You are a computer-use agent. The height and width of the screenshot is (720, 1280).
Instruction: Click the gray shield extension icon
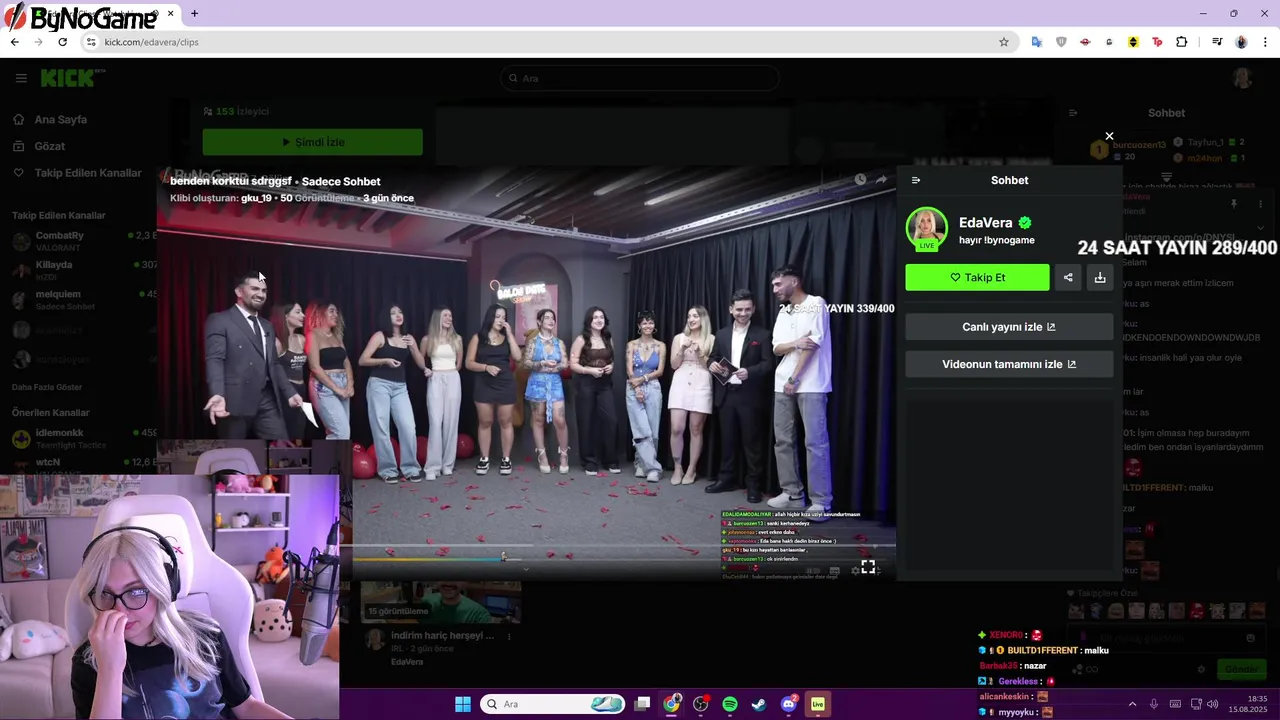(x=1061, y=42)
